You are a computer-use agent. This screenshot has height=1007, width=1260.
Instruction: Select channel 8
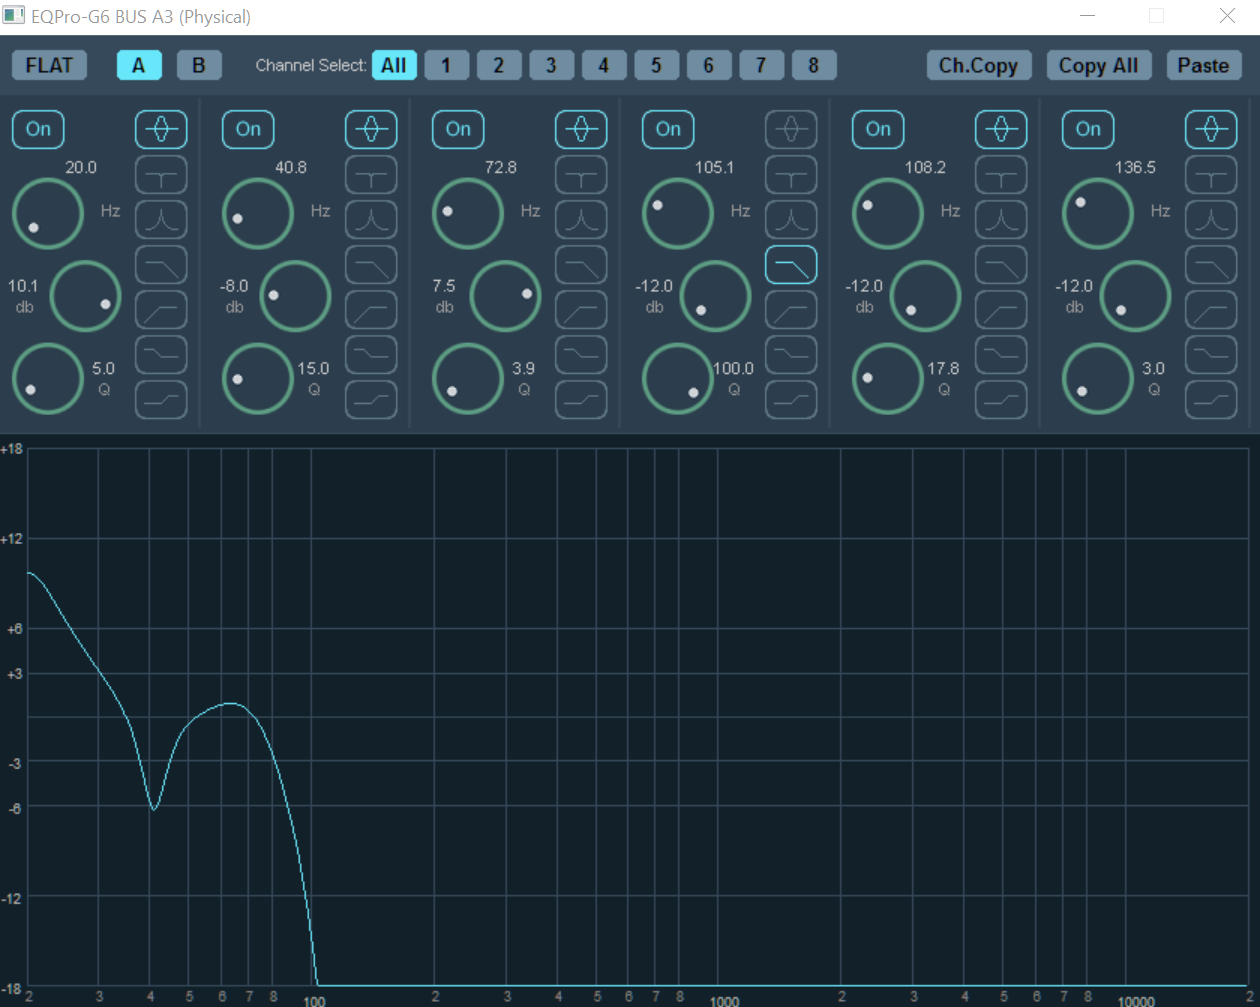pyautogui.click(x=814, y=65)
